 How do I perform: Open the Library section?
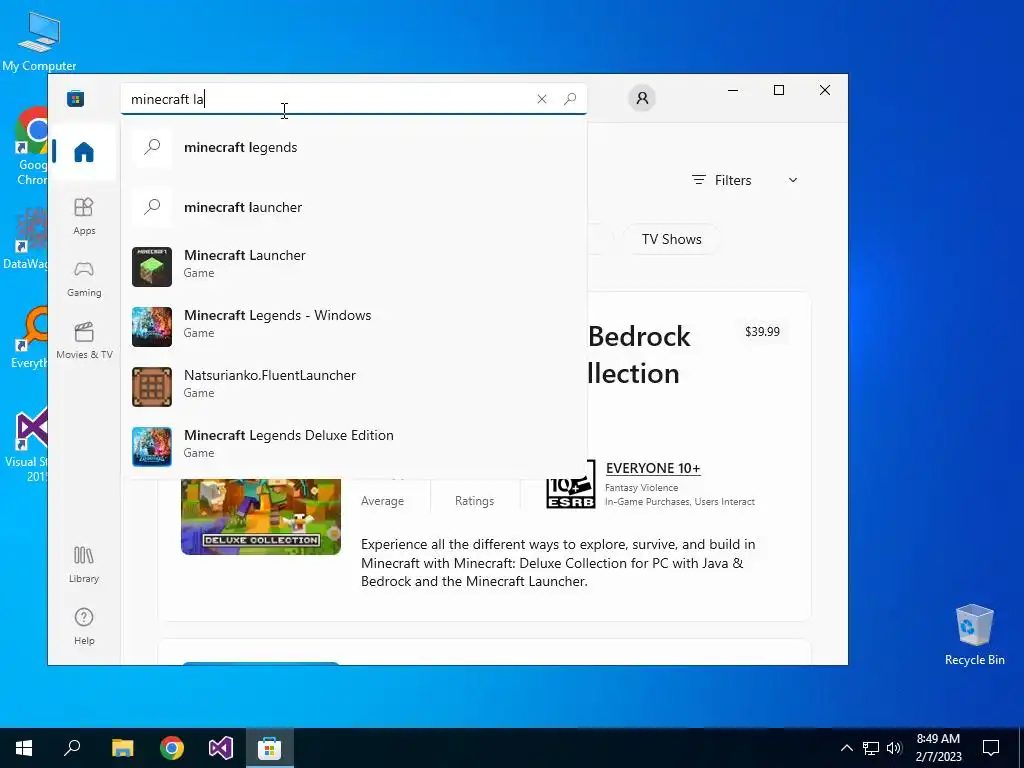(x=84, y=565)
